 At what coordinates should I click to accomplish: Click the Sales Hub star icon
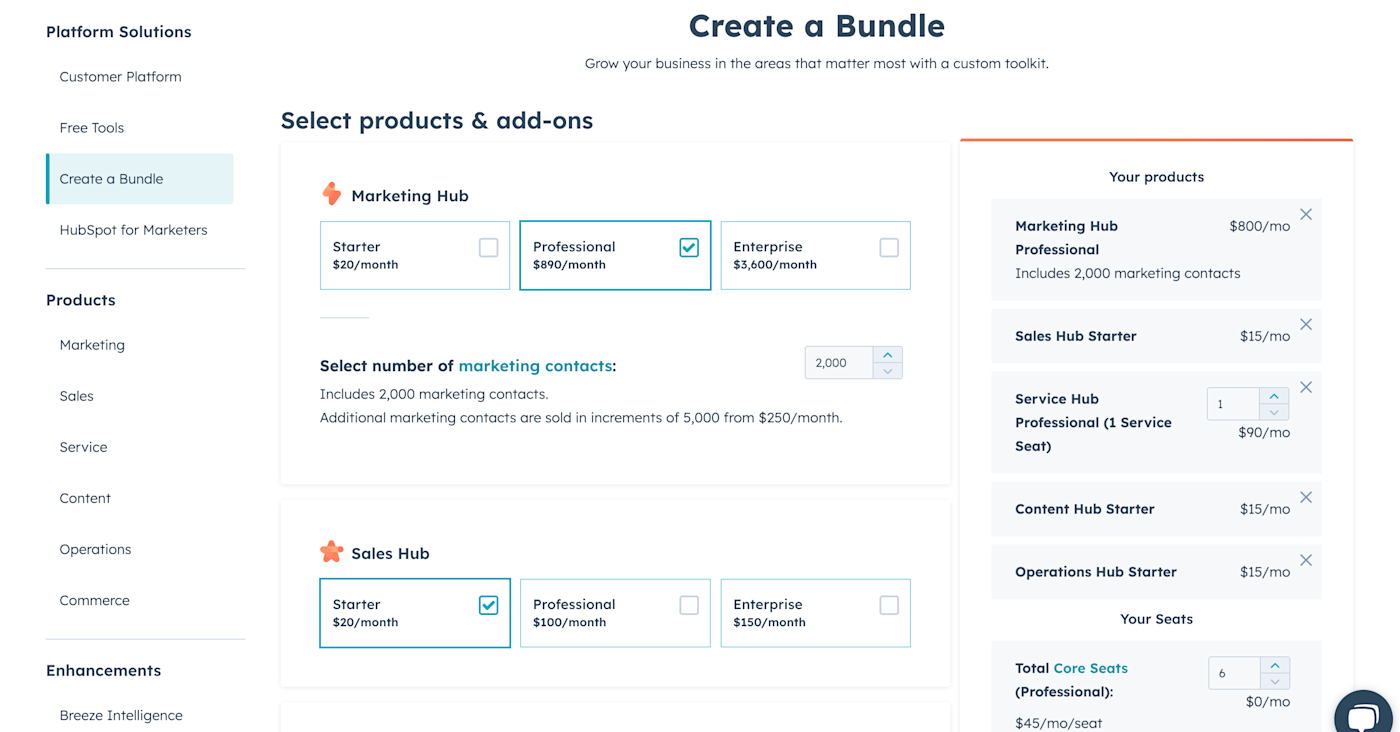[x=331, y=552]
